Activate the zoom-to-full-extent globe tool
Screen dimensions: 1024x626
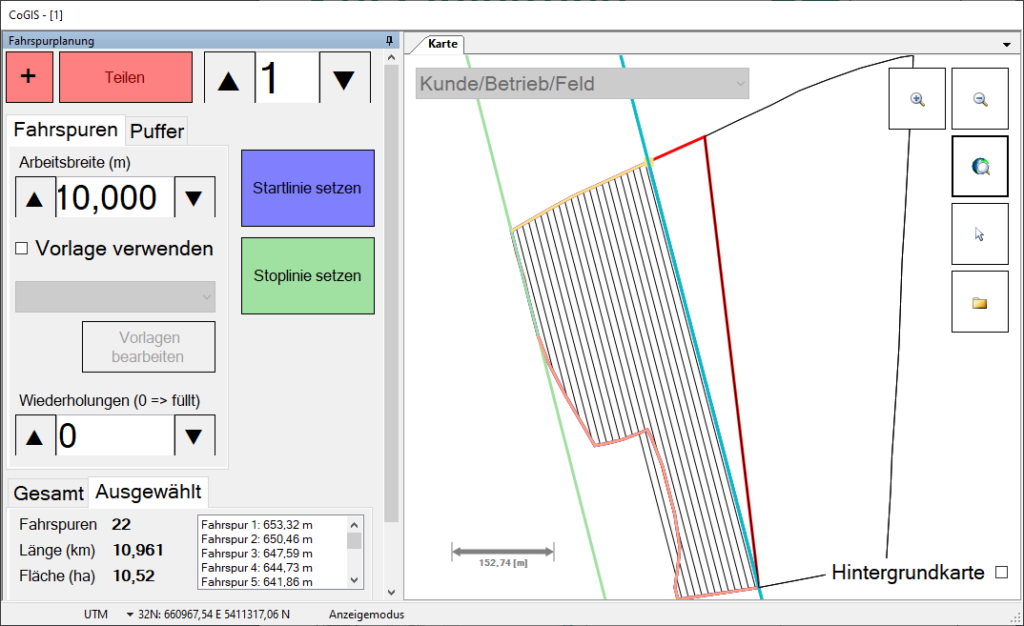tap(979, 167)
